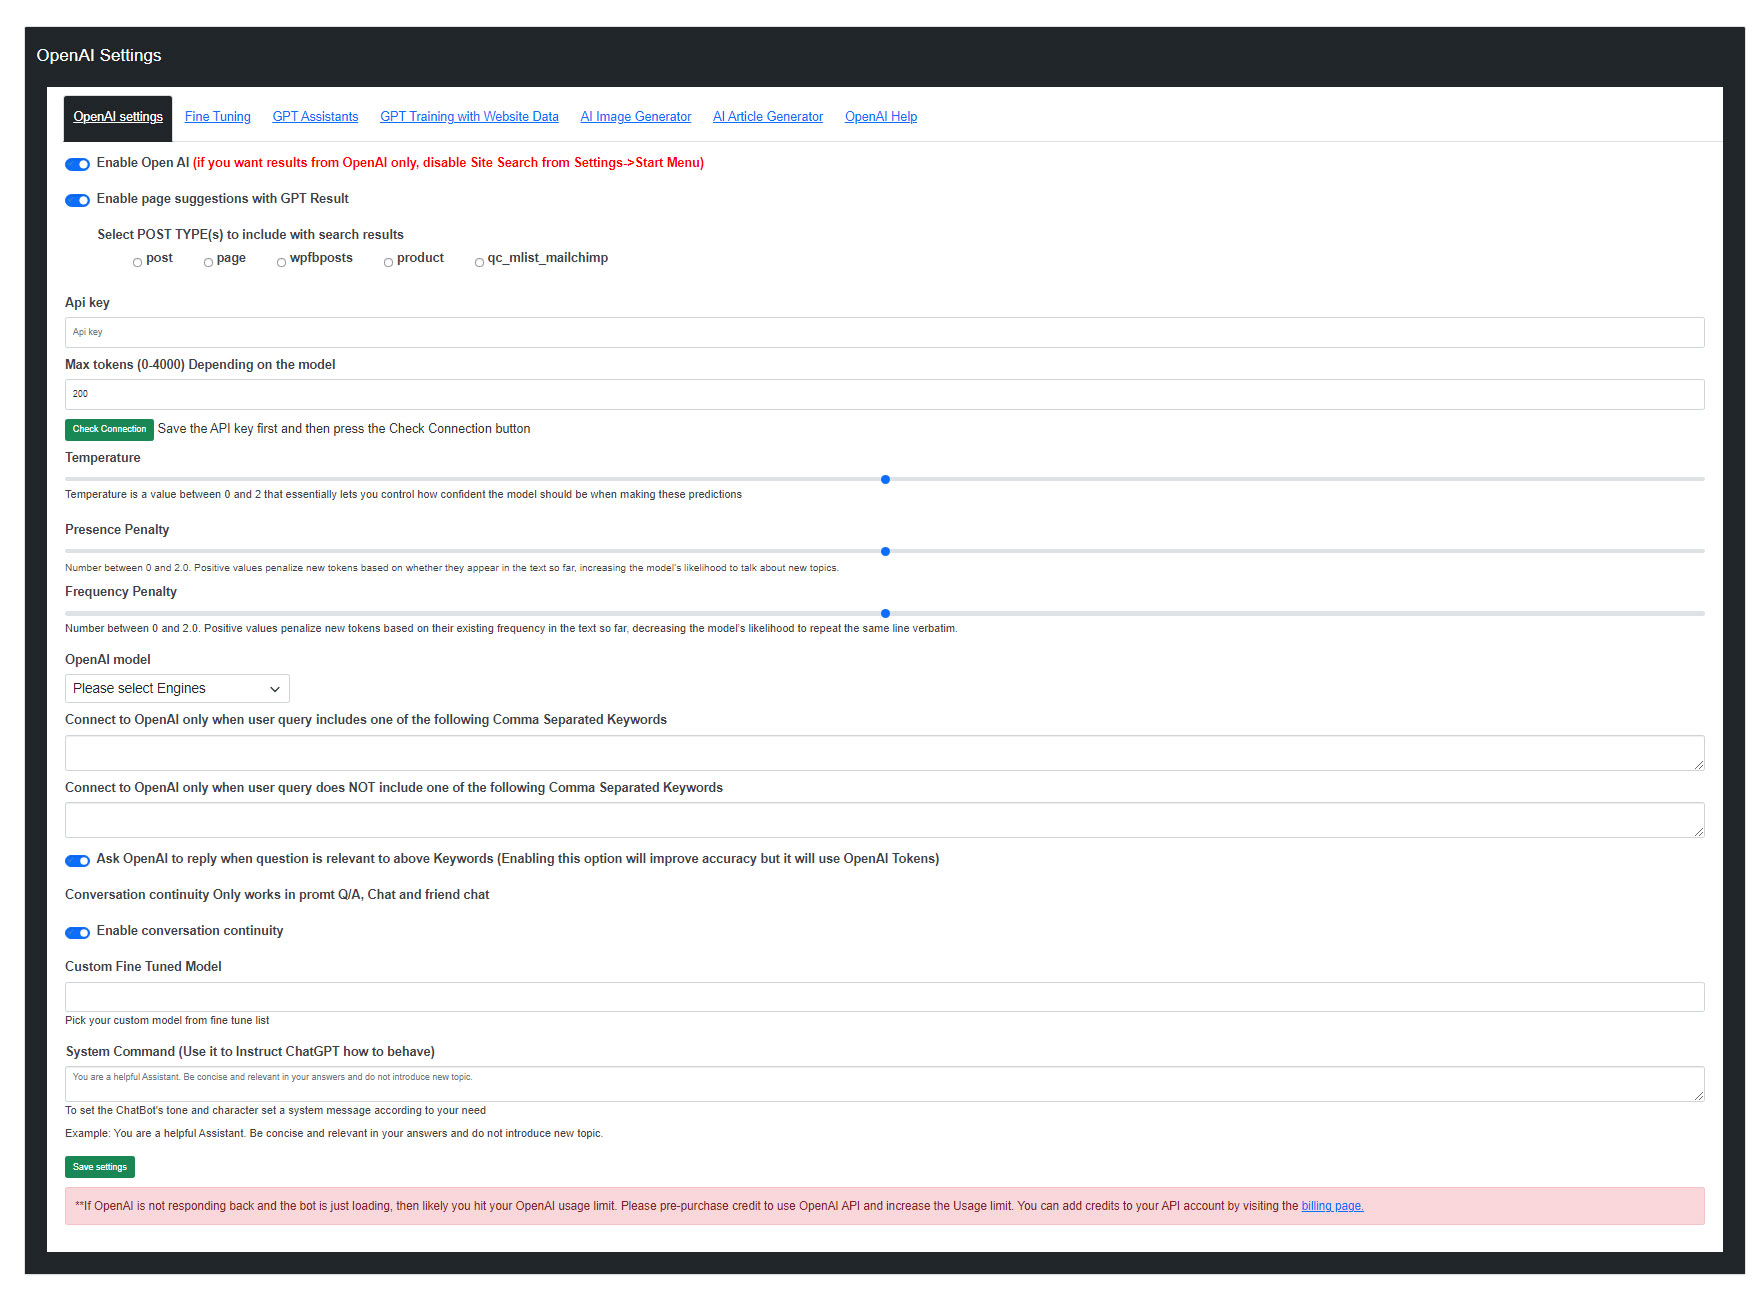The height and width of the screenshot is (1308, 1764).
Task: Focus the Api key input field
Action: point(884,332)
